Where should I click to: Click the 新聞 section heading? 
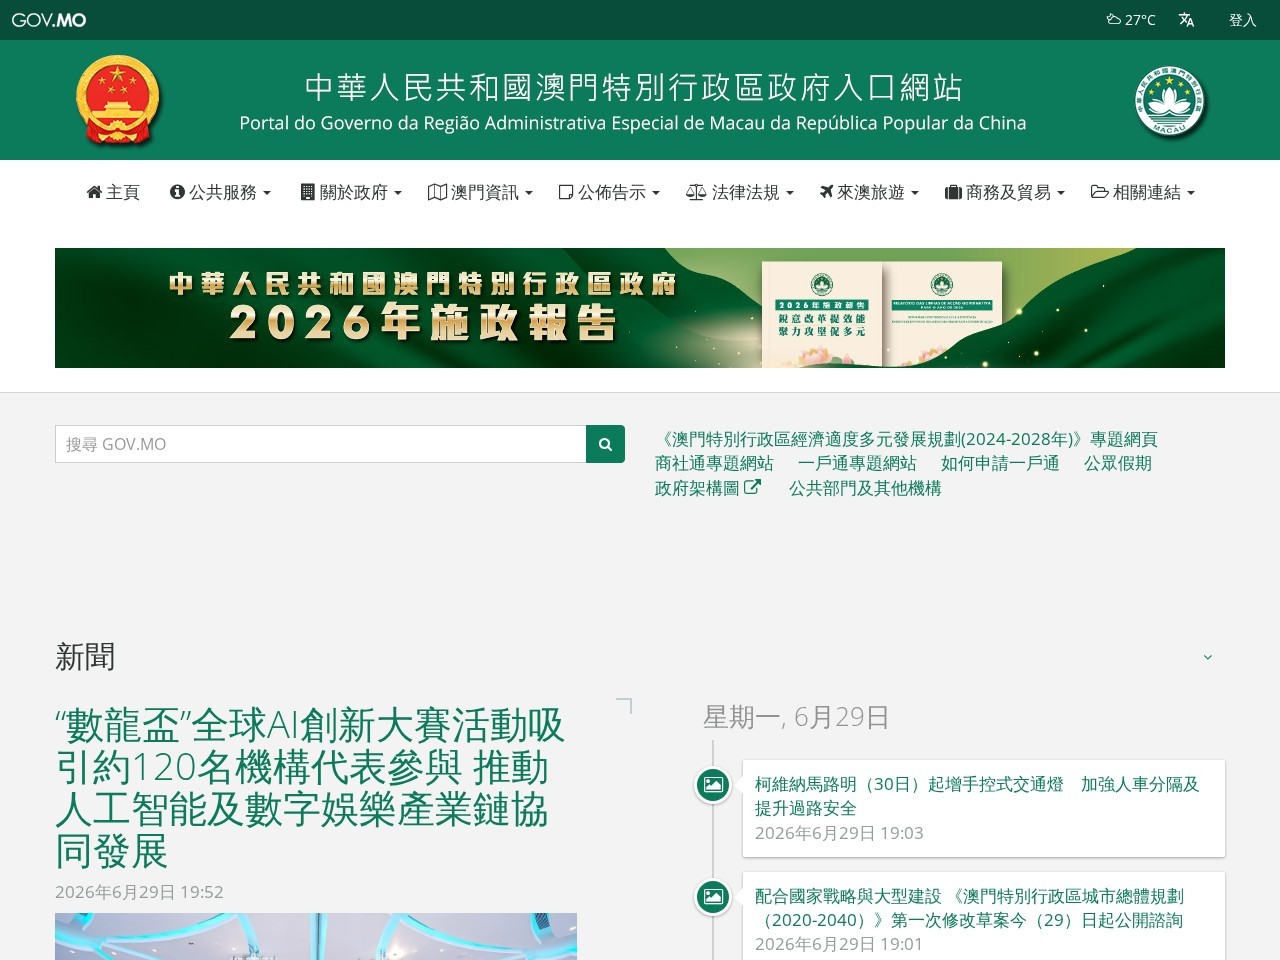tap(85, 657)
